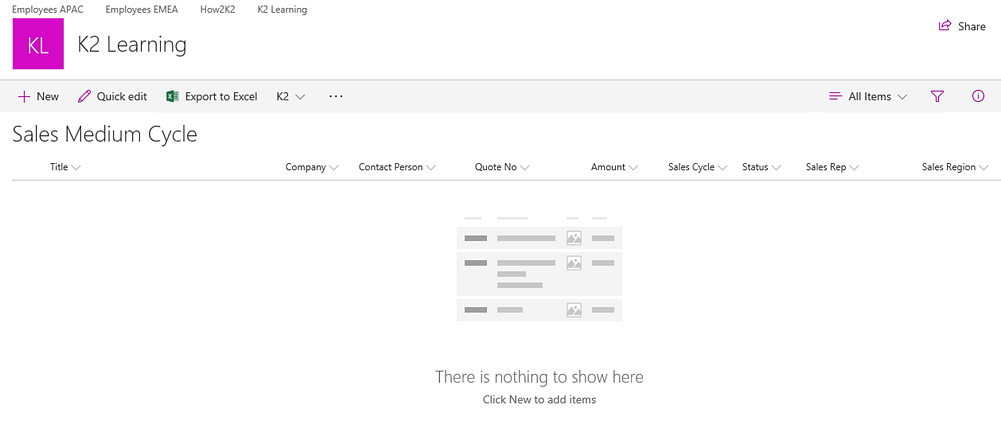Open K2 Learning top navigation link

[282, 10]
